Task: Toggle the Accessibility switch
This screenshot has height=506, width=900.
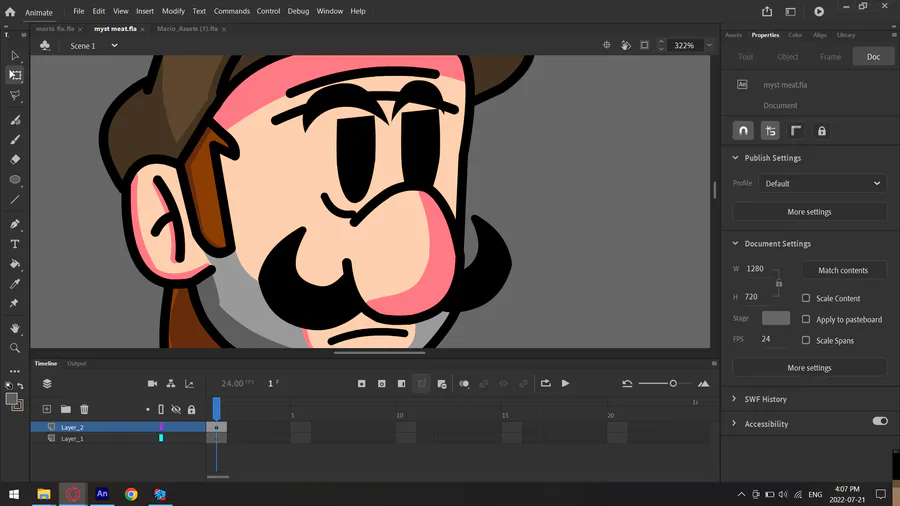Action: 880,421
